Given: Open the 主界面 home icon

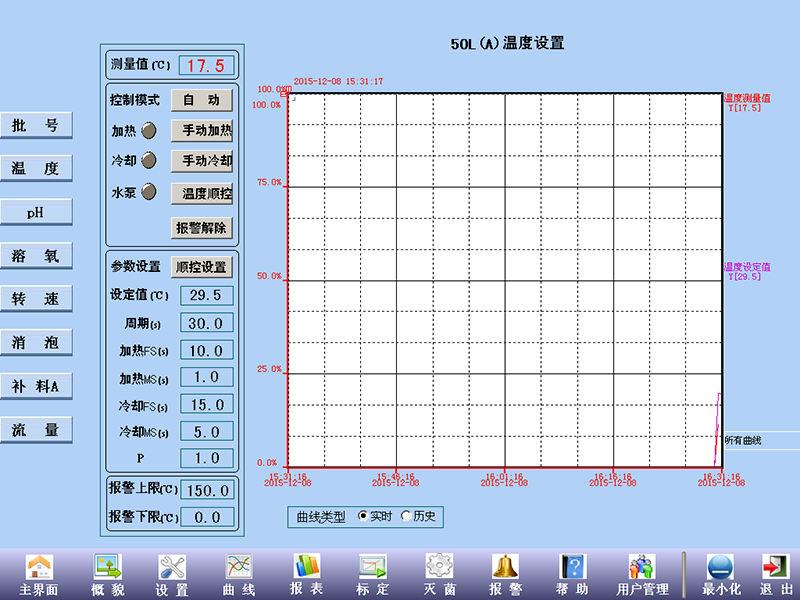Looking at the screenshot, I should (x=39, y=567).
